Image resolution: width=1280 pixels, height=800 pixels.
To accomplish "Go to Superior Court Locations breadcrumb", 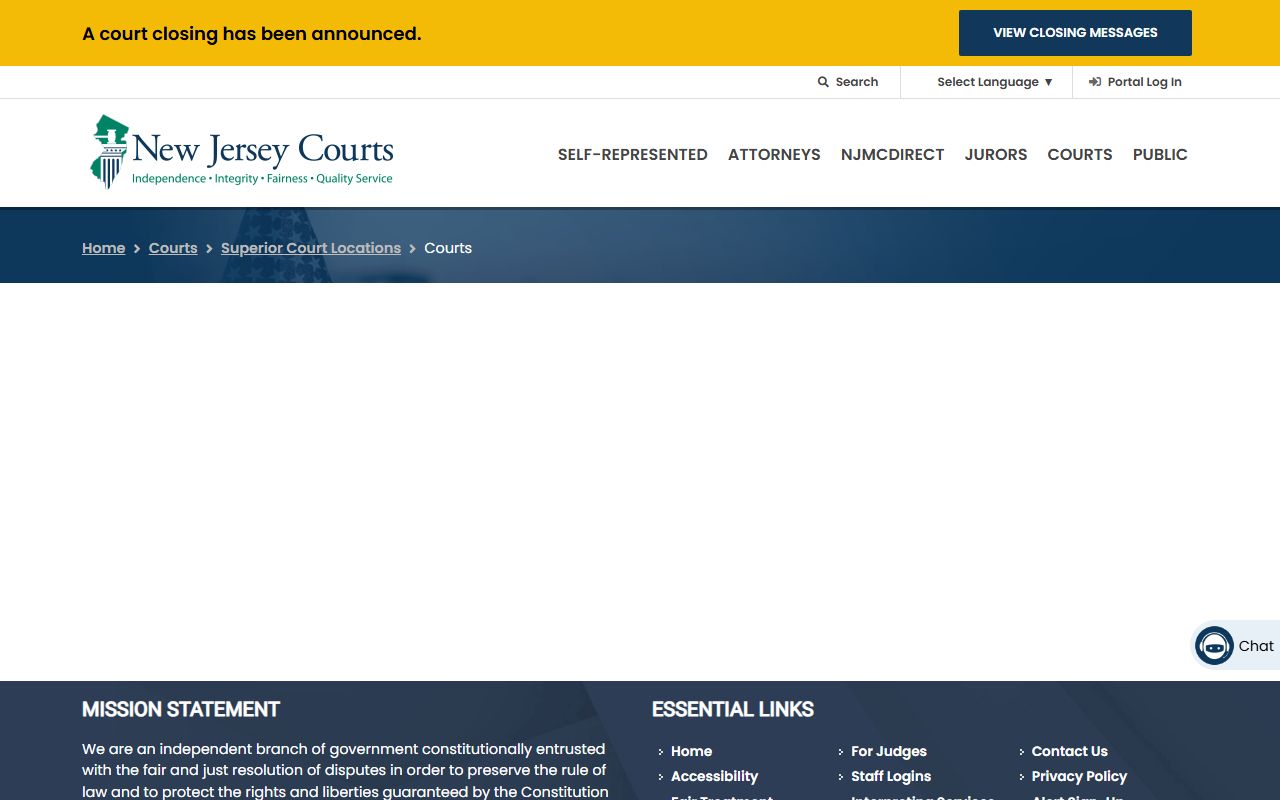I will pos(311,248).
